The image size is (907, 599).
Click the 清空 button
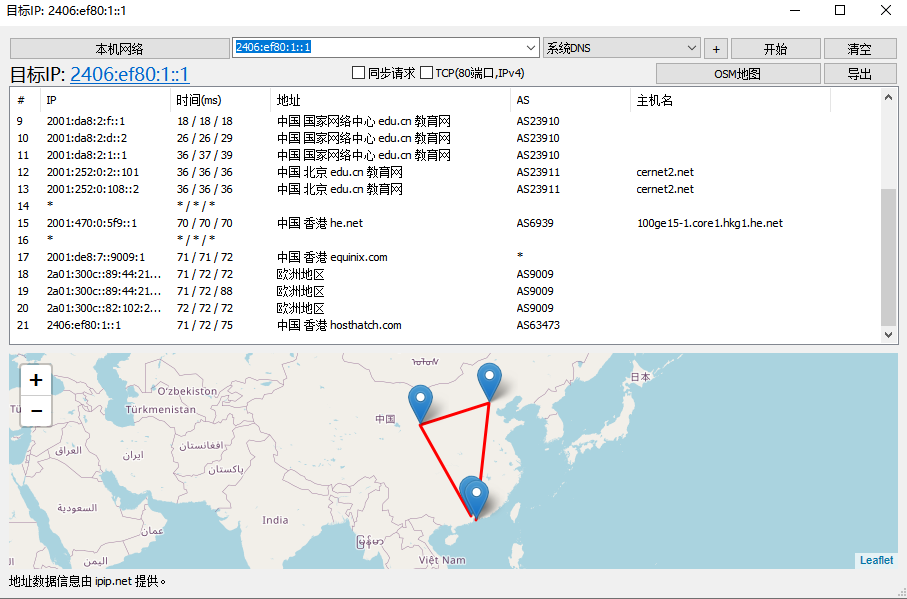pos(859,48)
